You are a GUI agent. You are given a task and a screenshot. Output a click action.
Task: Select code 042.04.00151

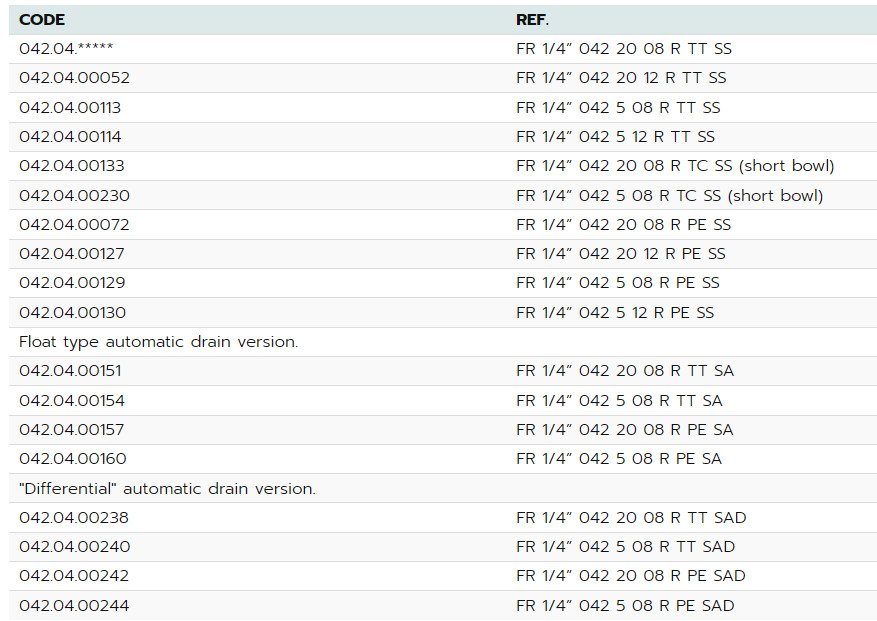pyautogui.click(x=70, y=371)
